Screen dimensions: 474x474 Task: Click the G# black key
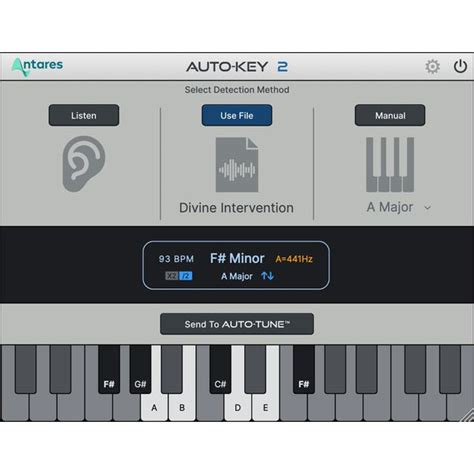click(140, 369)
